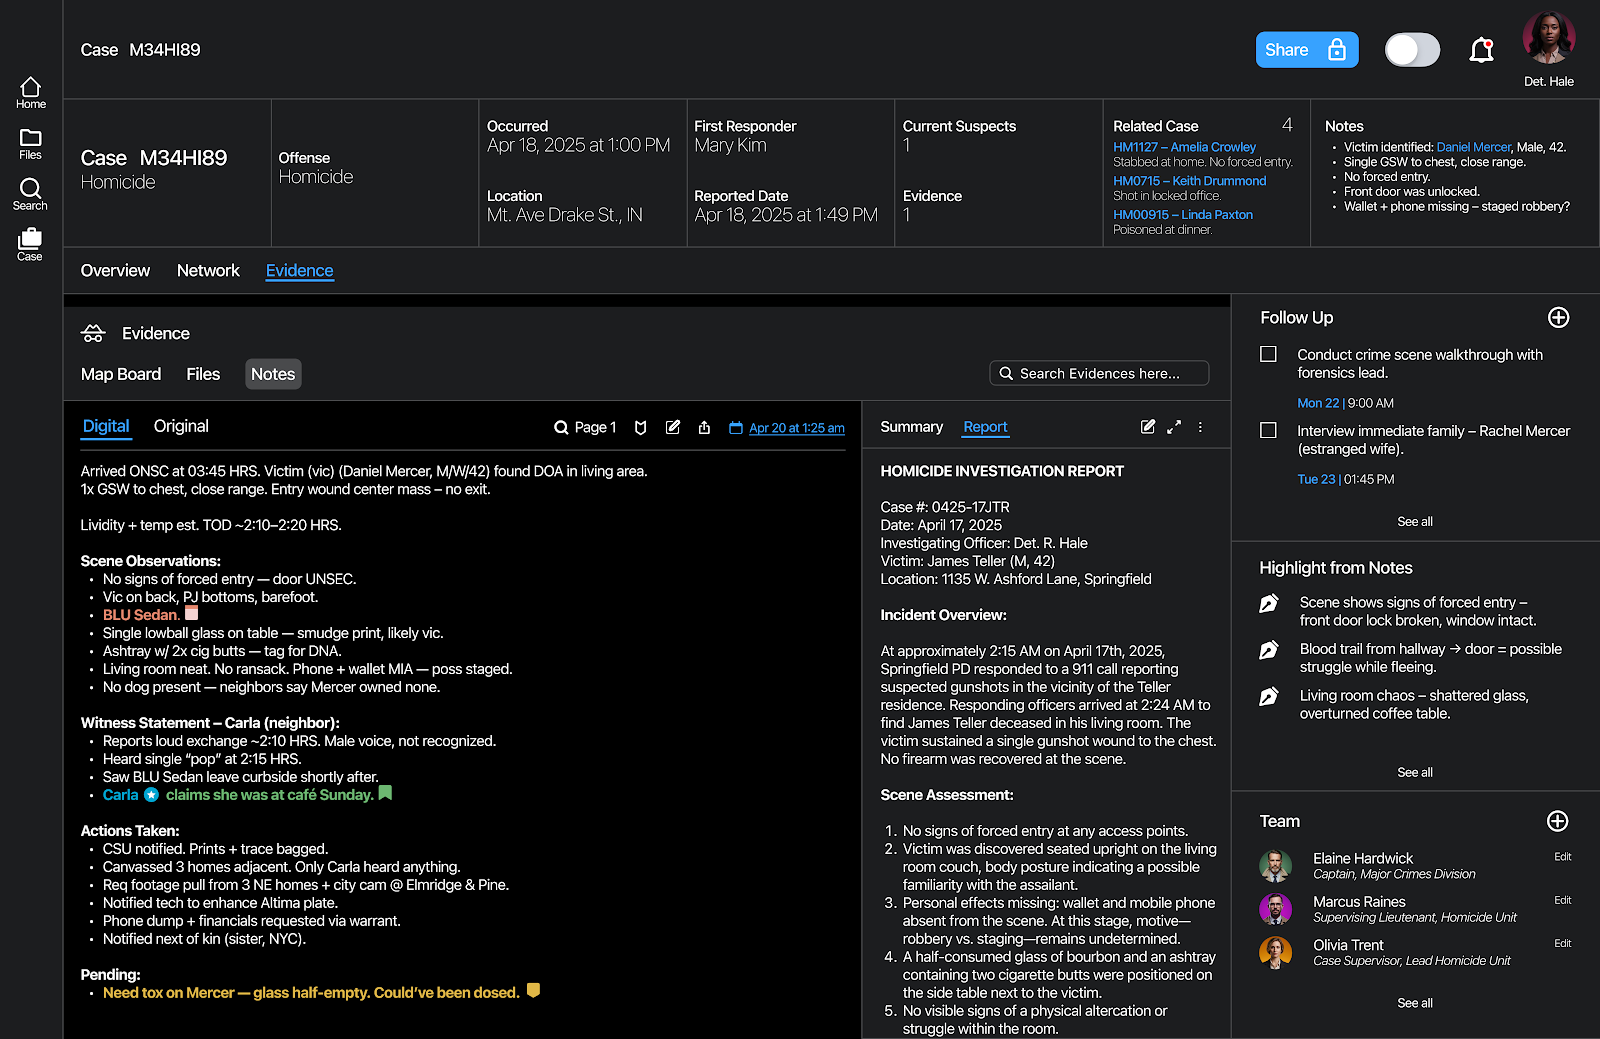The height and width of the screenshot is (1039, 1600).
Task: Open Det. Hale profile avatar
Action: coord(1548,38)
